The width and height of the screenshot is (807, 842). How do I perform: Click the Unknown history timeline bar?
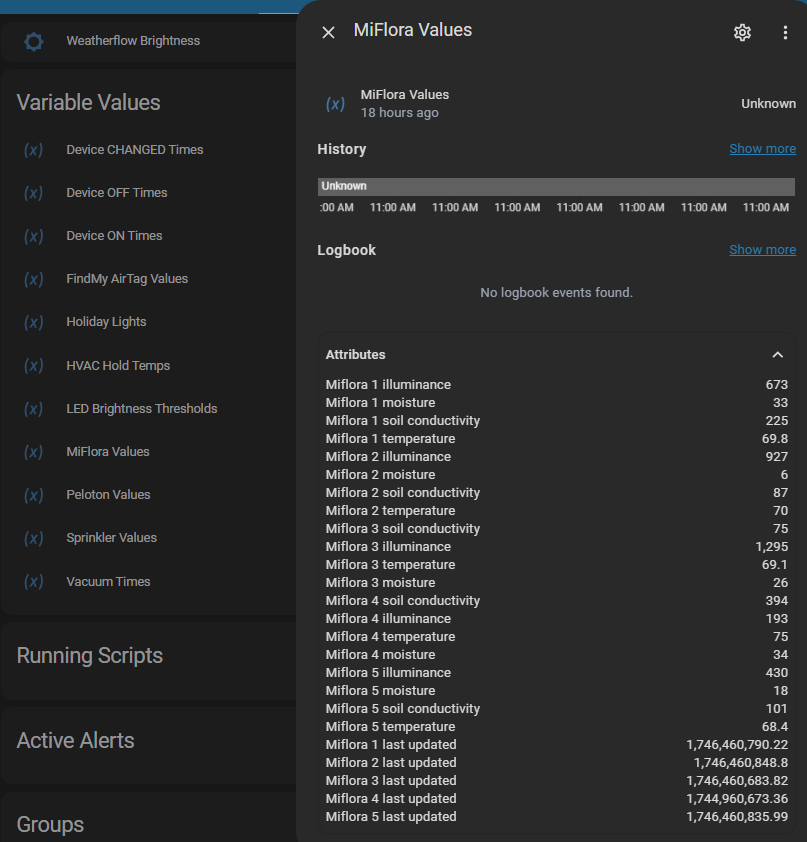[x=555, y=186]
